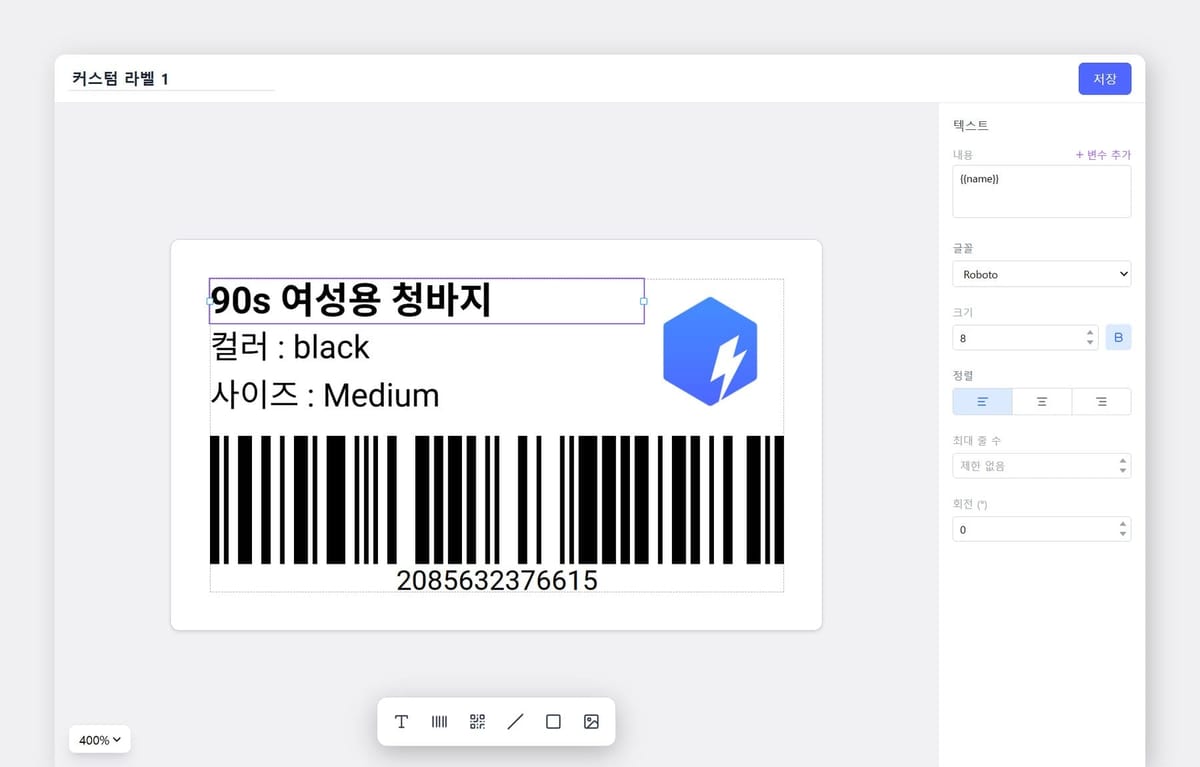Toggle bold formatting with the B button
Viewport: 1200px width, 767px height.
coord(1118,337)
